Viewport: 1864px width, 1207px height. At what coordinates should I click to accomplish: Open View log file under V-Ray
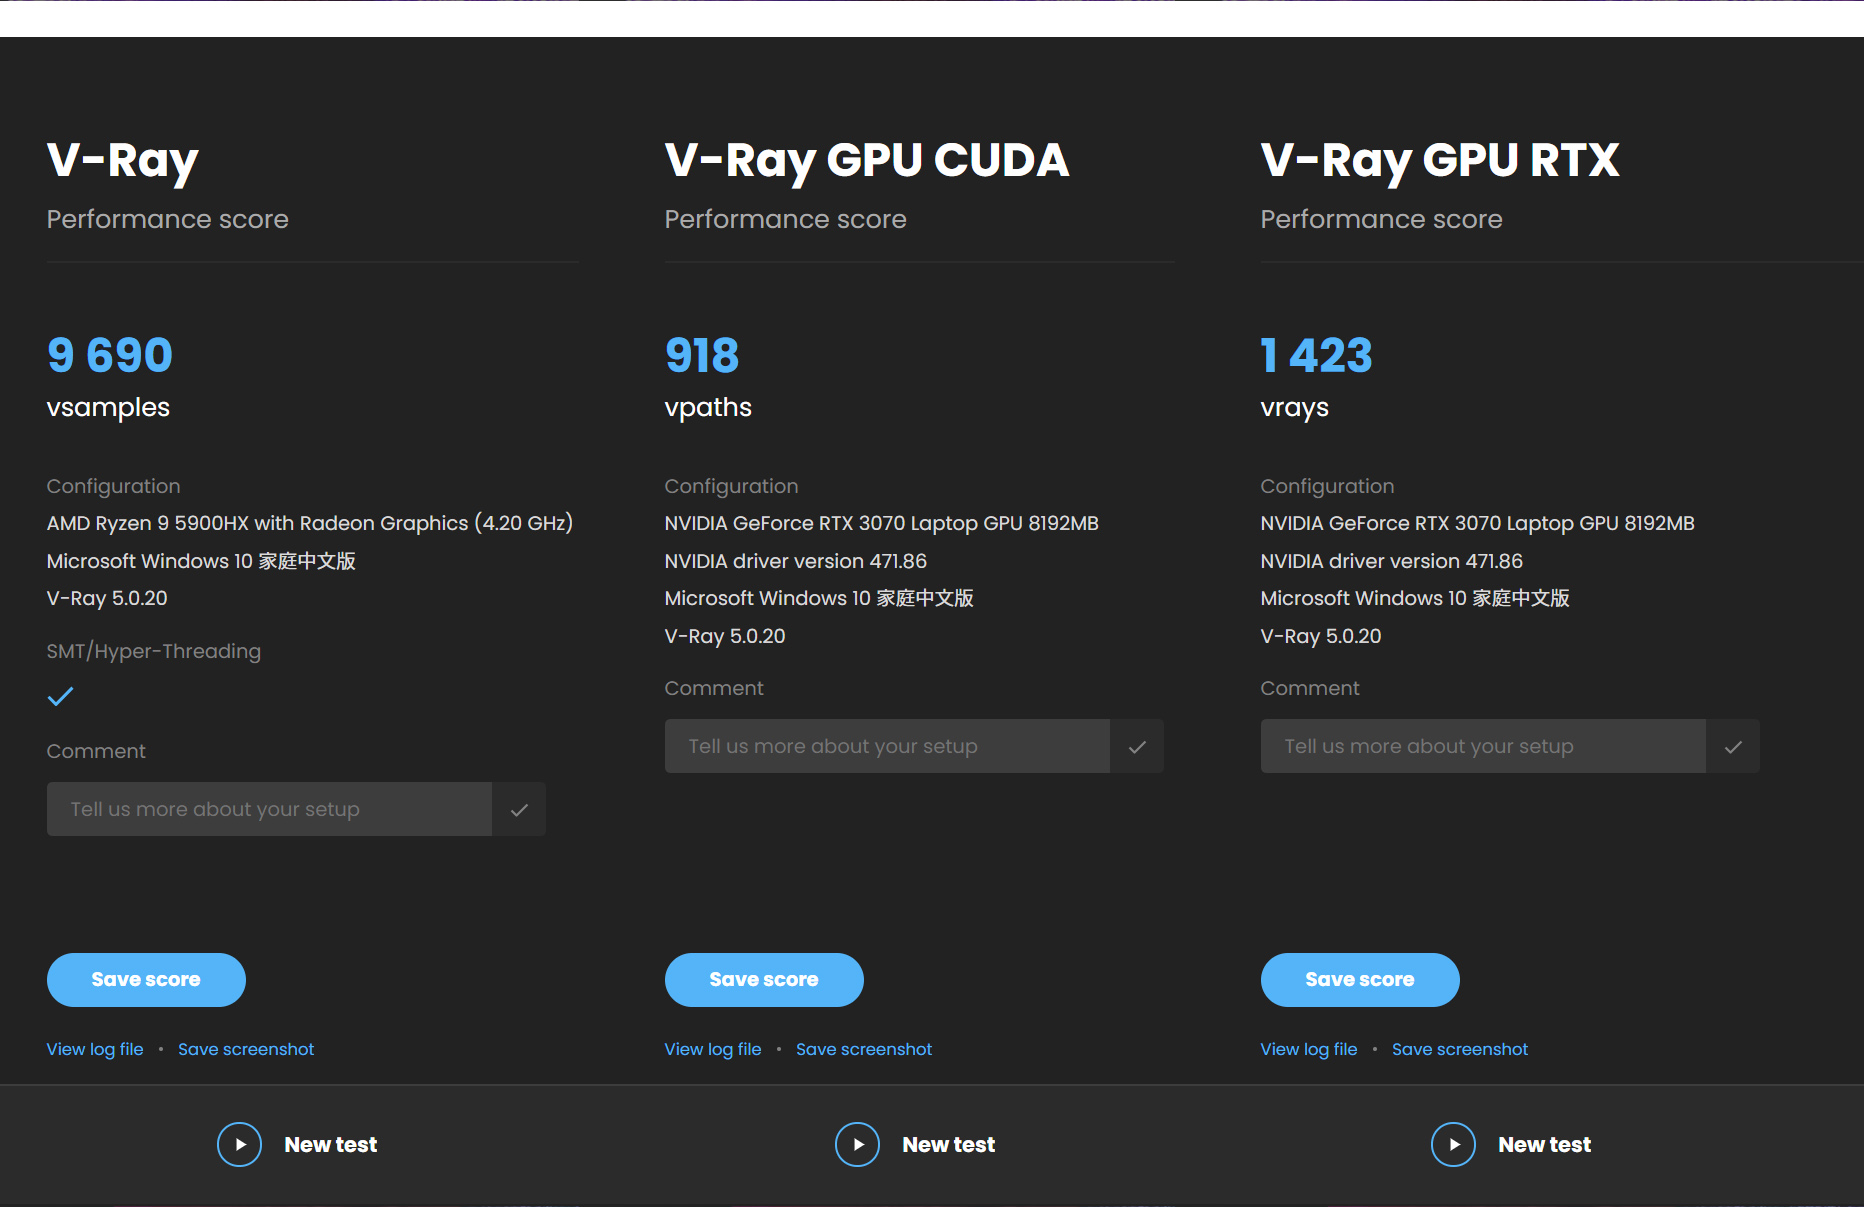[x=95, y=1049]
